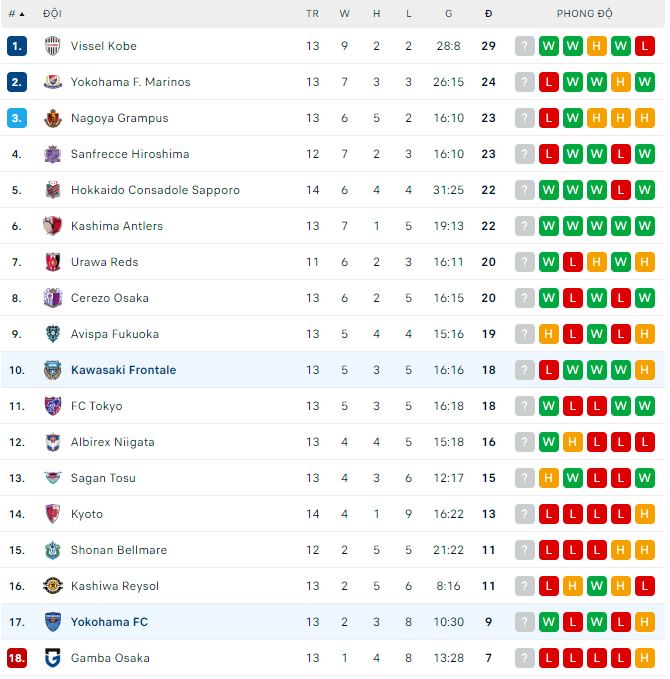Viewport: 670px width, 679px height.
Task: Click the ĐỘI team column header
Action: click(x=52, y=14)
